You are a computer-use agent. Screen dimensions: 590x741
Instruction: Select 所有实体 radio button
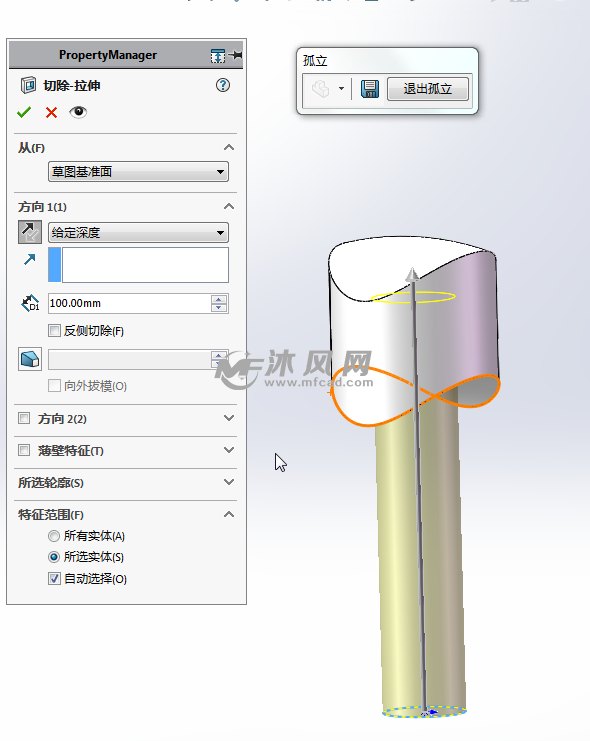tap(54, 536)
